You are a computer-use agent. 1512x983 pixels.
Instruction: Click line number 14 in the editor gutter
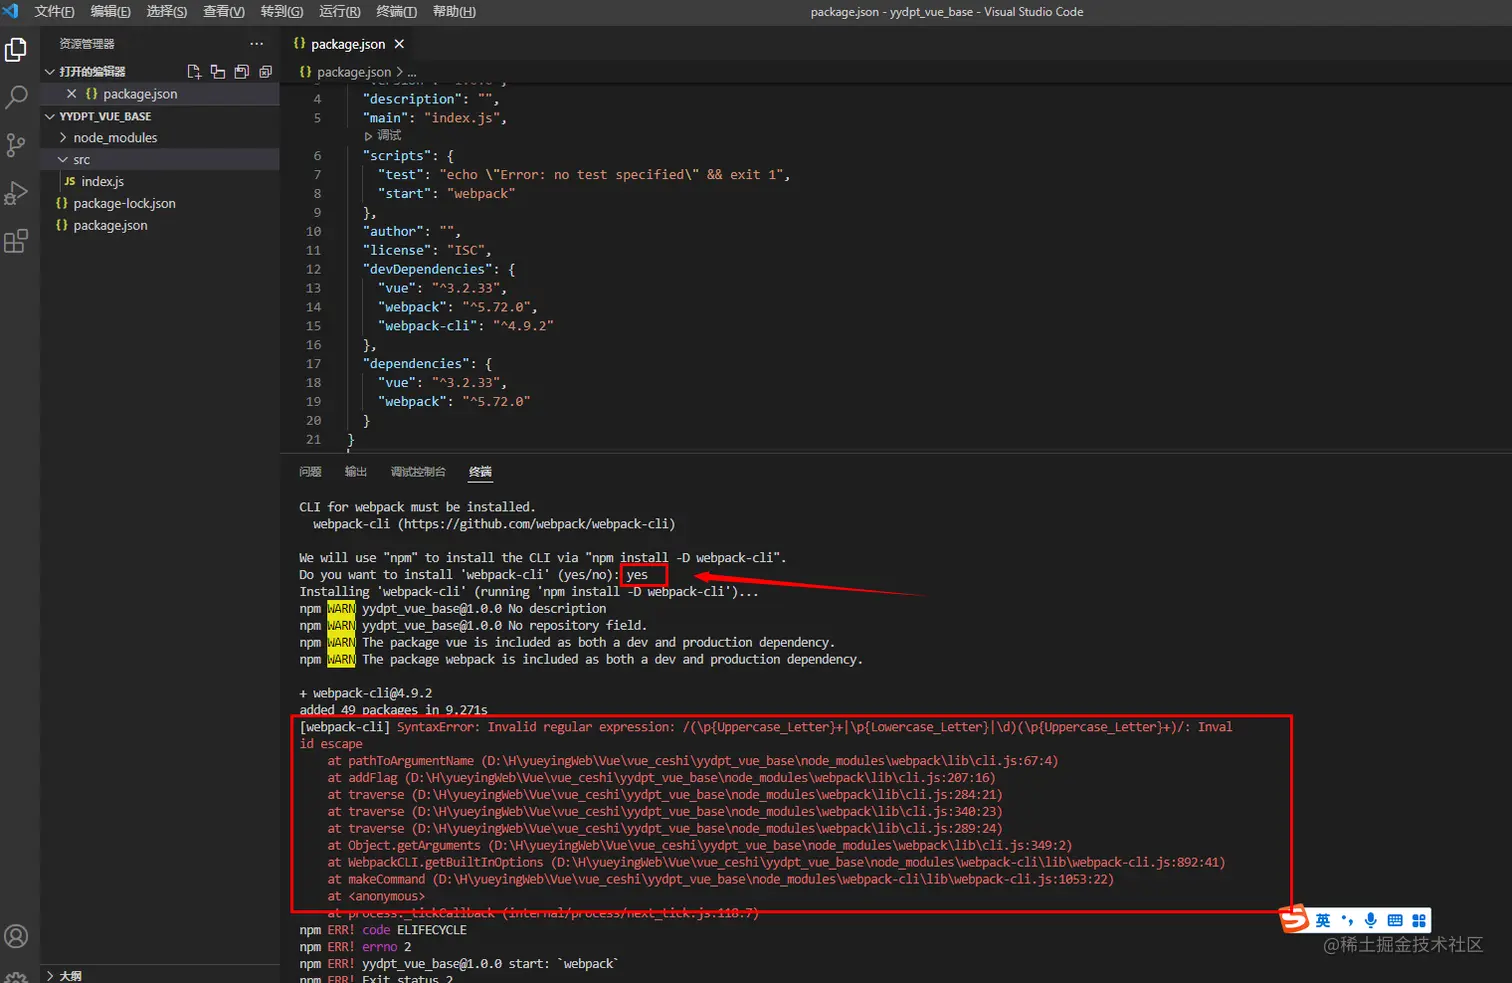[314, 308]
